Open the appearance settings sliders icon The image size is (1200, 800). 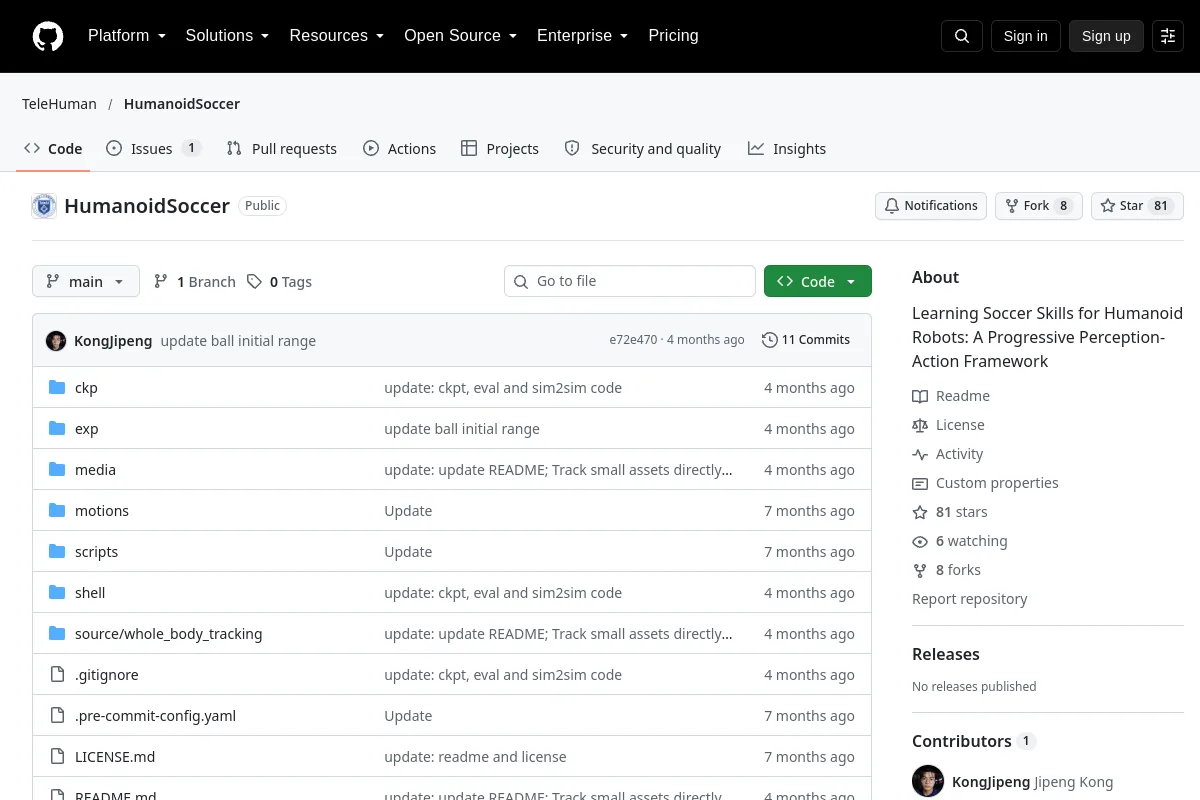(1168, 36)
